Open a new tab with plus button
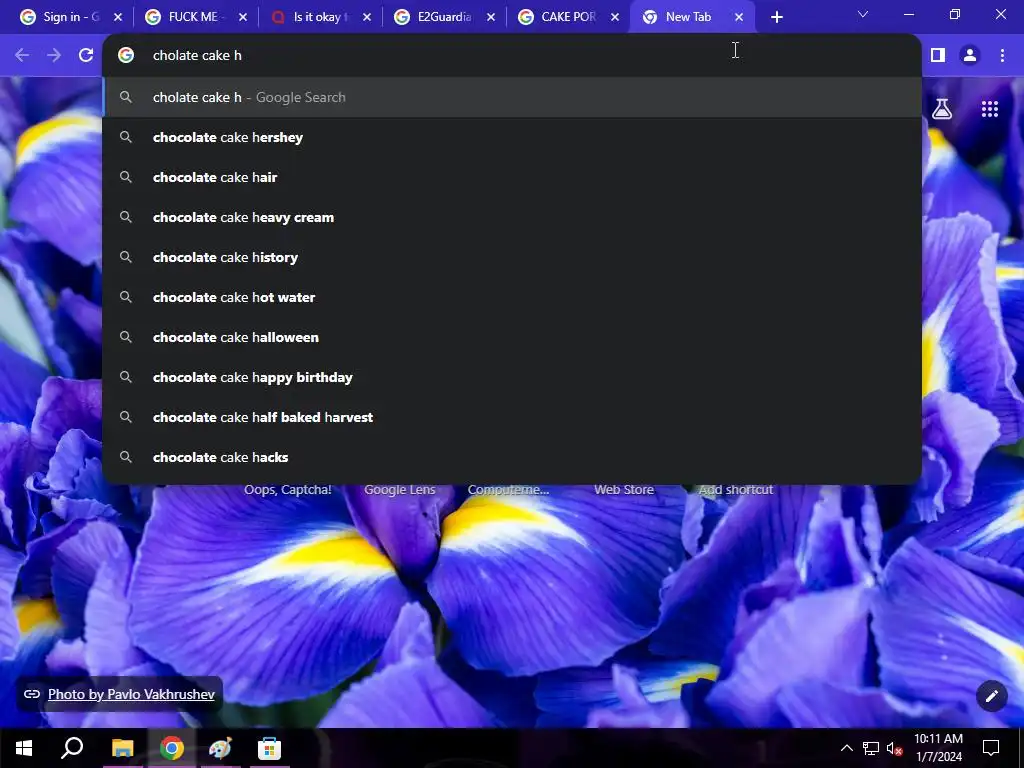Screen dimensions: 1024x768 pos(776,17)
